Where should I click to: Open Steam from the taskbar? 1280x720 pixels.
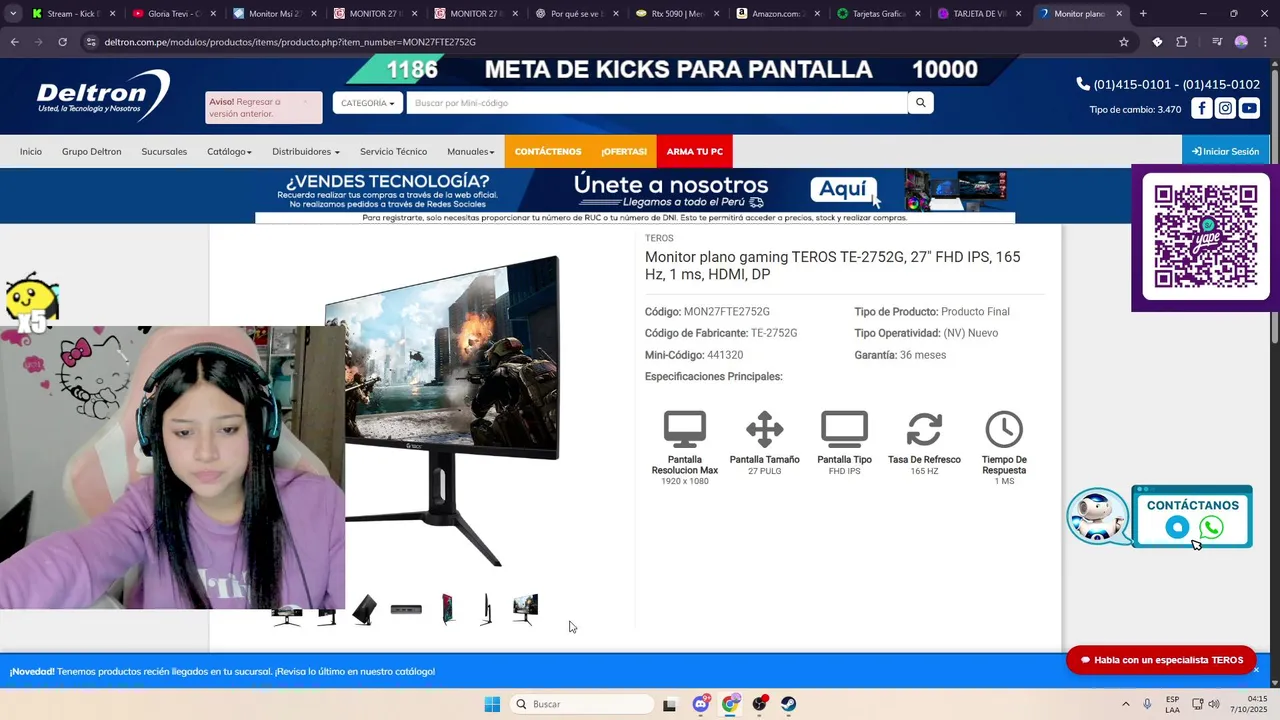point(789,704)
